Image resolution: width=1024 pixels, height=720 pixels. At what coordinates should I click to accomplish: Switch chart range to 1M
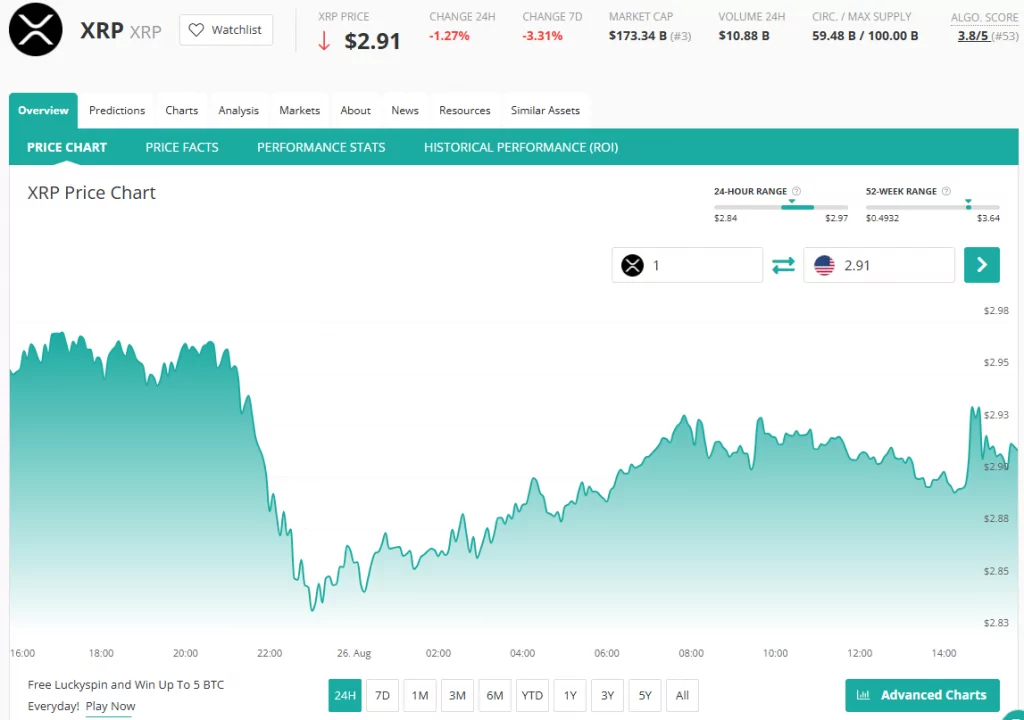point(419,695)
